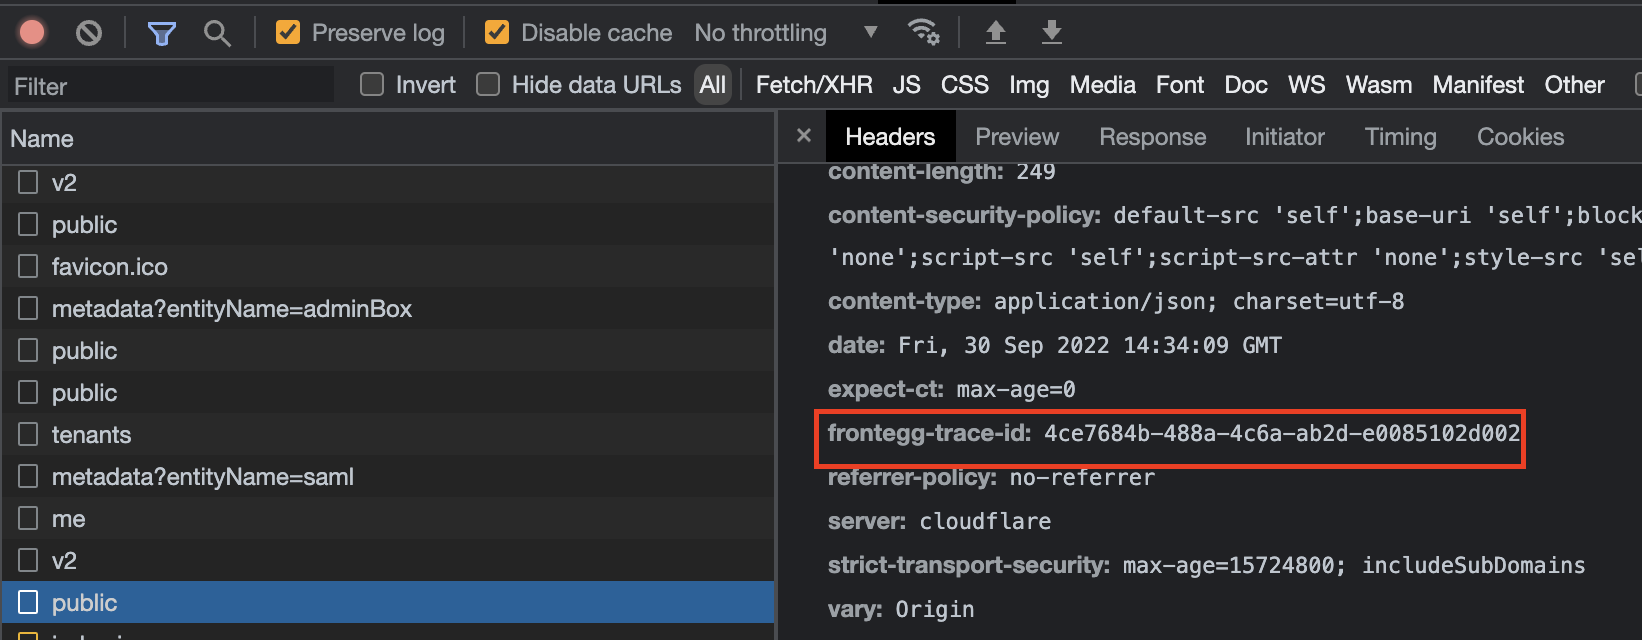Open the No throttling dropdown
Image resolution: width=1642 pixels, height=640 pixels.
(x=786, y=33)
